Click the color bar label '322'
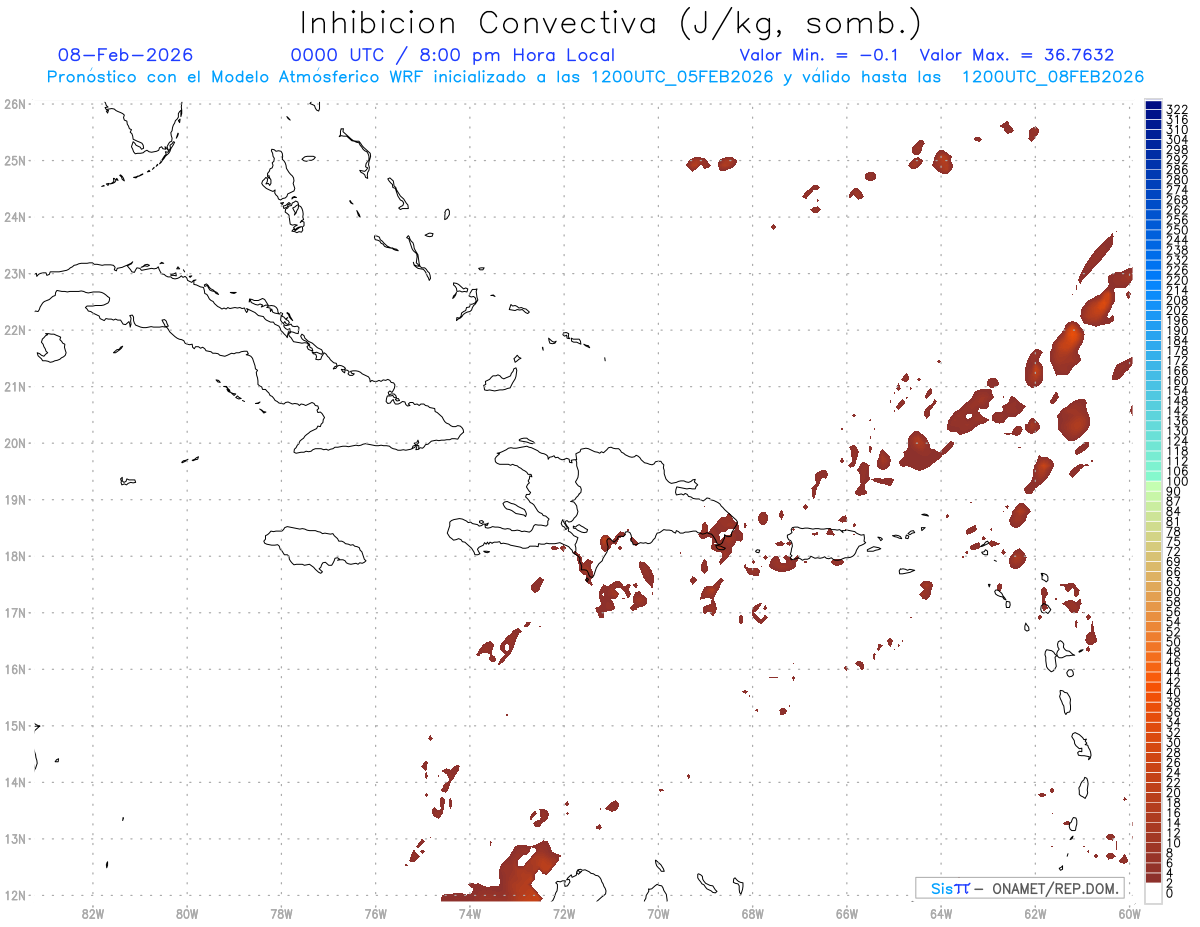1200x927 pixels. 1177,109
